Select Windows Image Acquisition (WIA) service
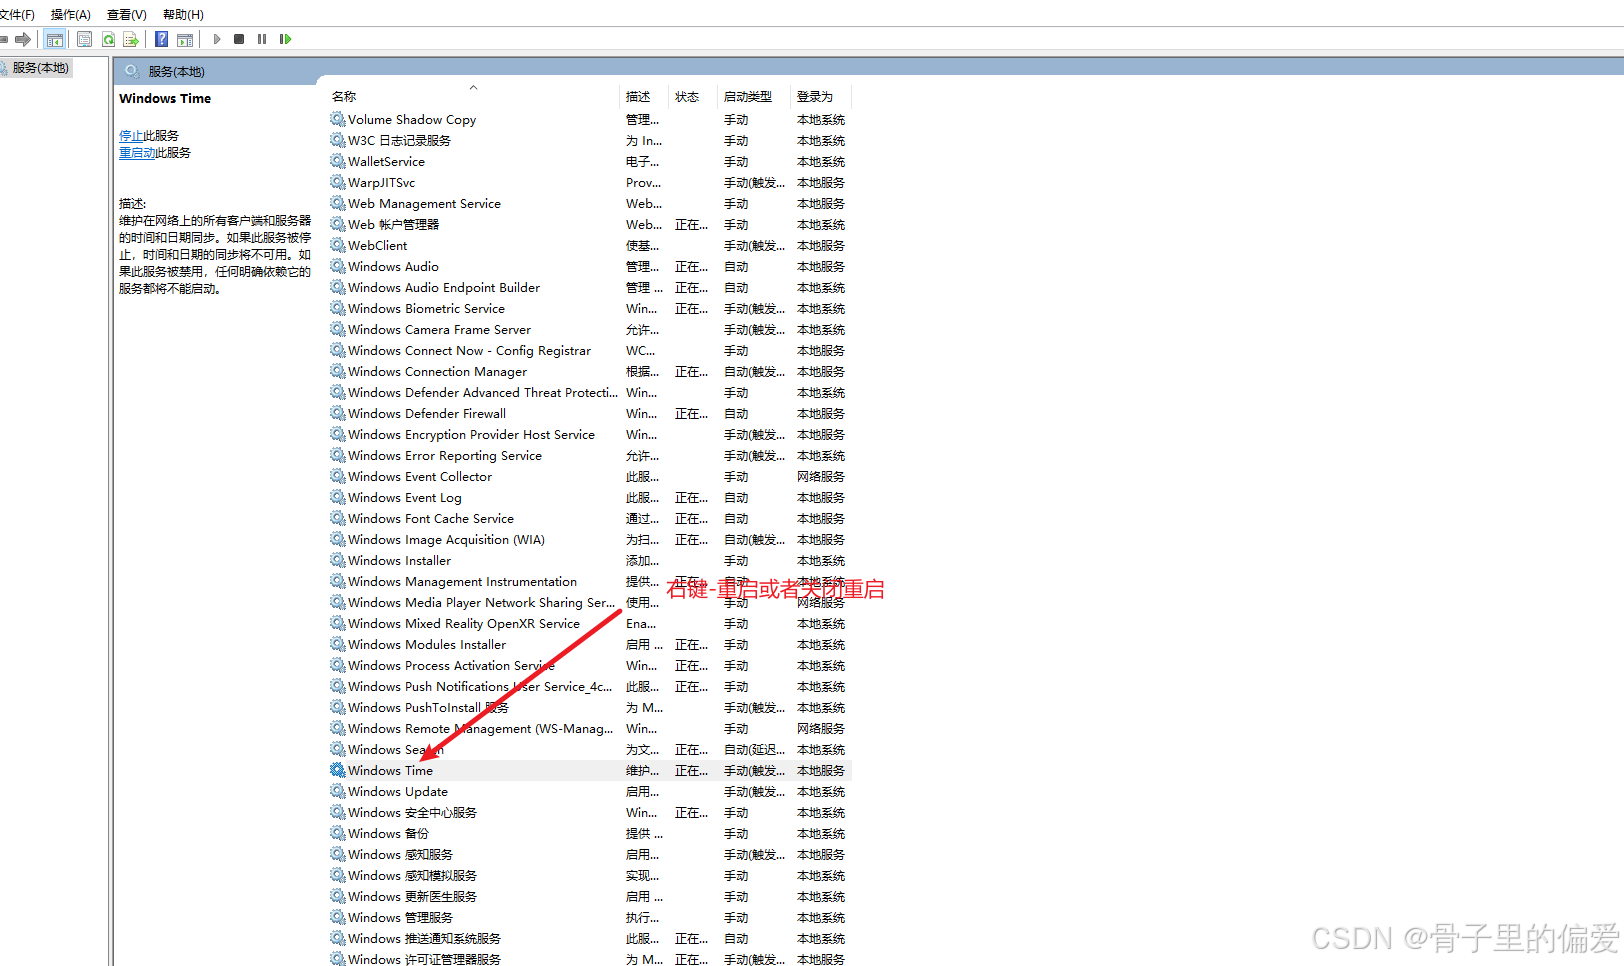Image resolution: width=1624 pixels, height=966 pixels. point(590,539)
